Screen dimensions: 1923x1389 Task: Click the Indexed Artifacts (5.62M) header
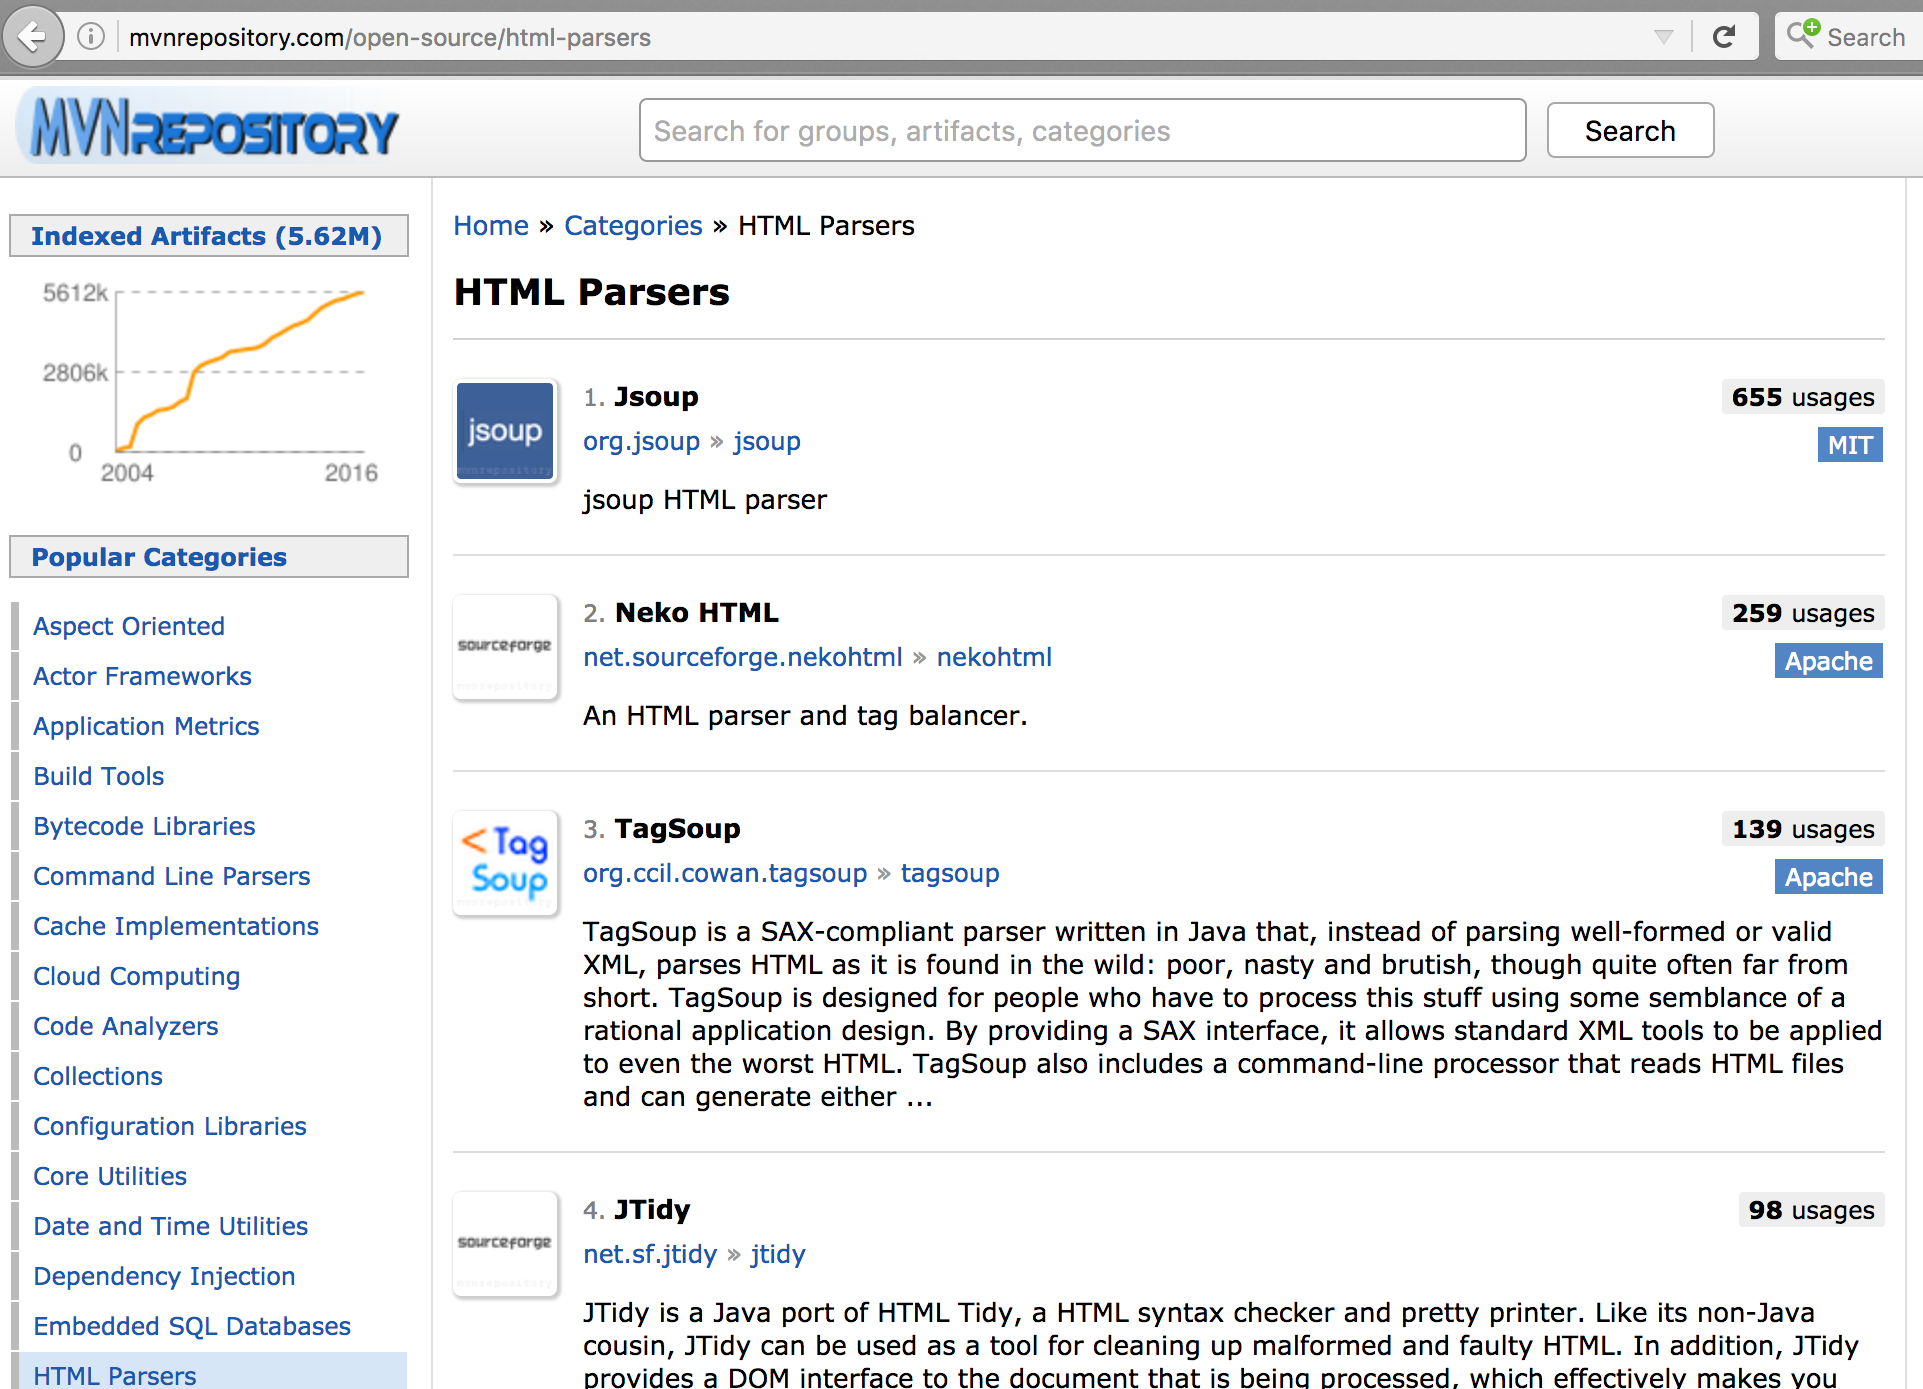pos(208,236)
